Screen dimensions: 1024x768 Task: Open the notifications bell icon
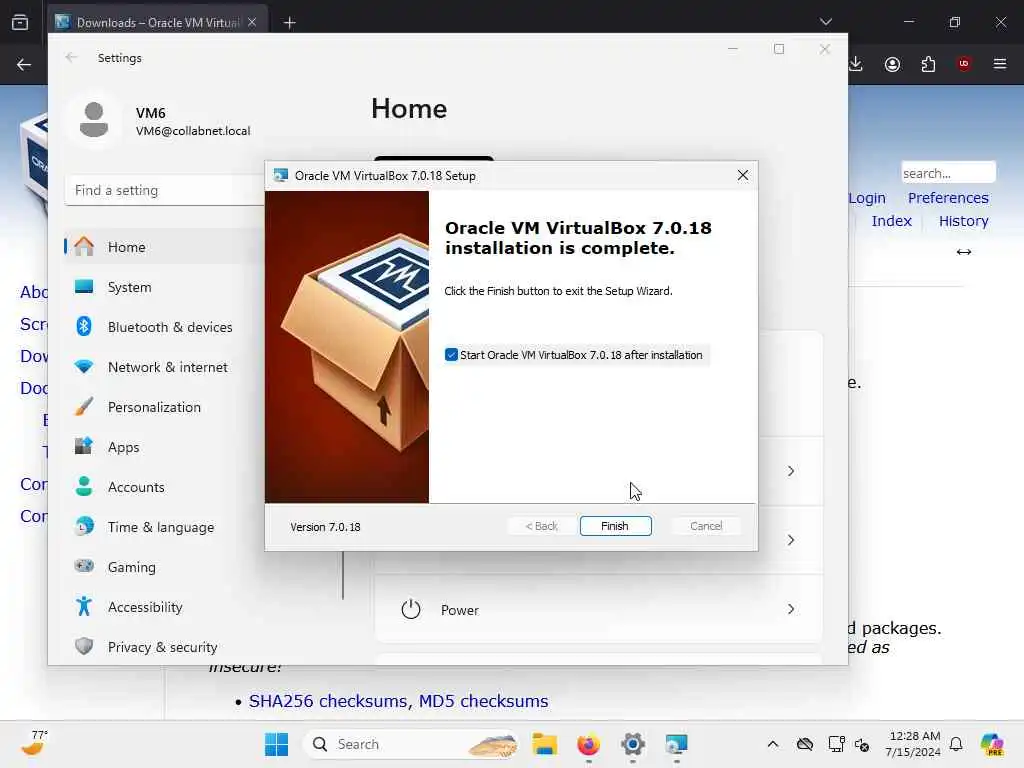coord(956,744)
